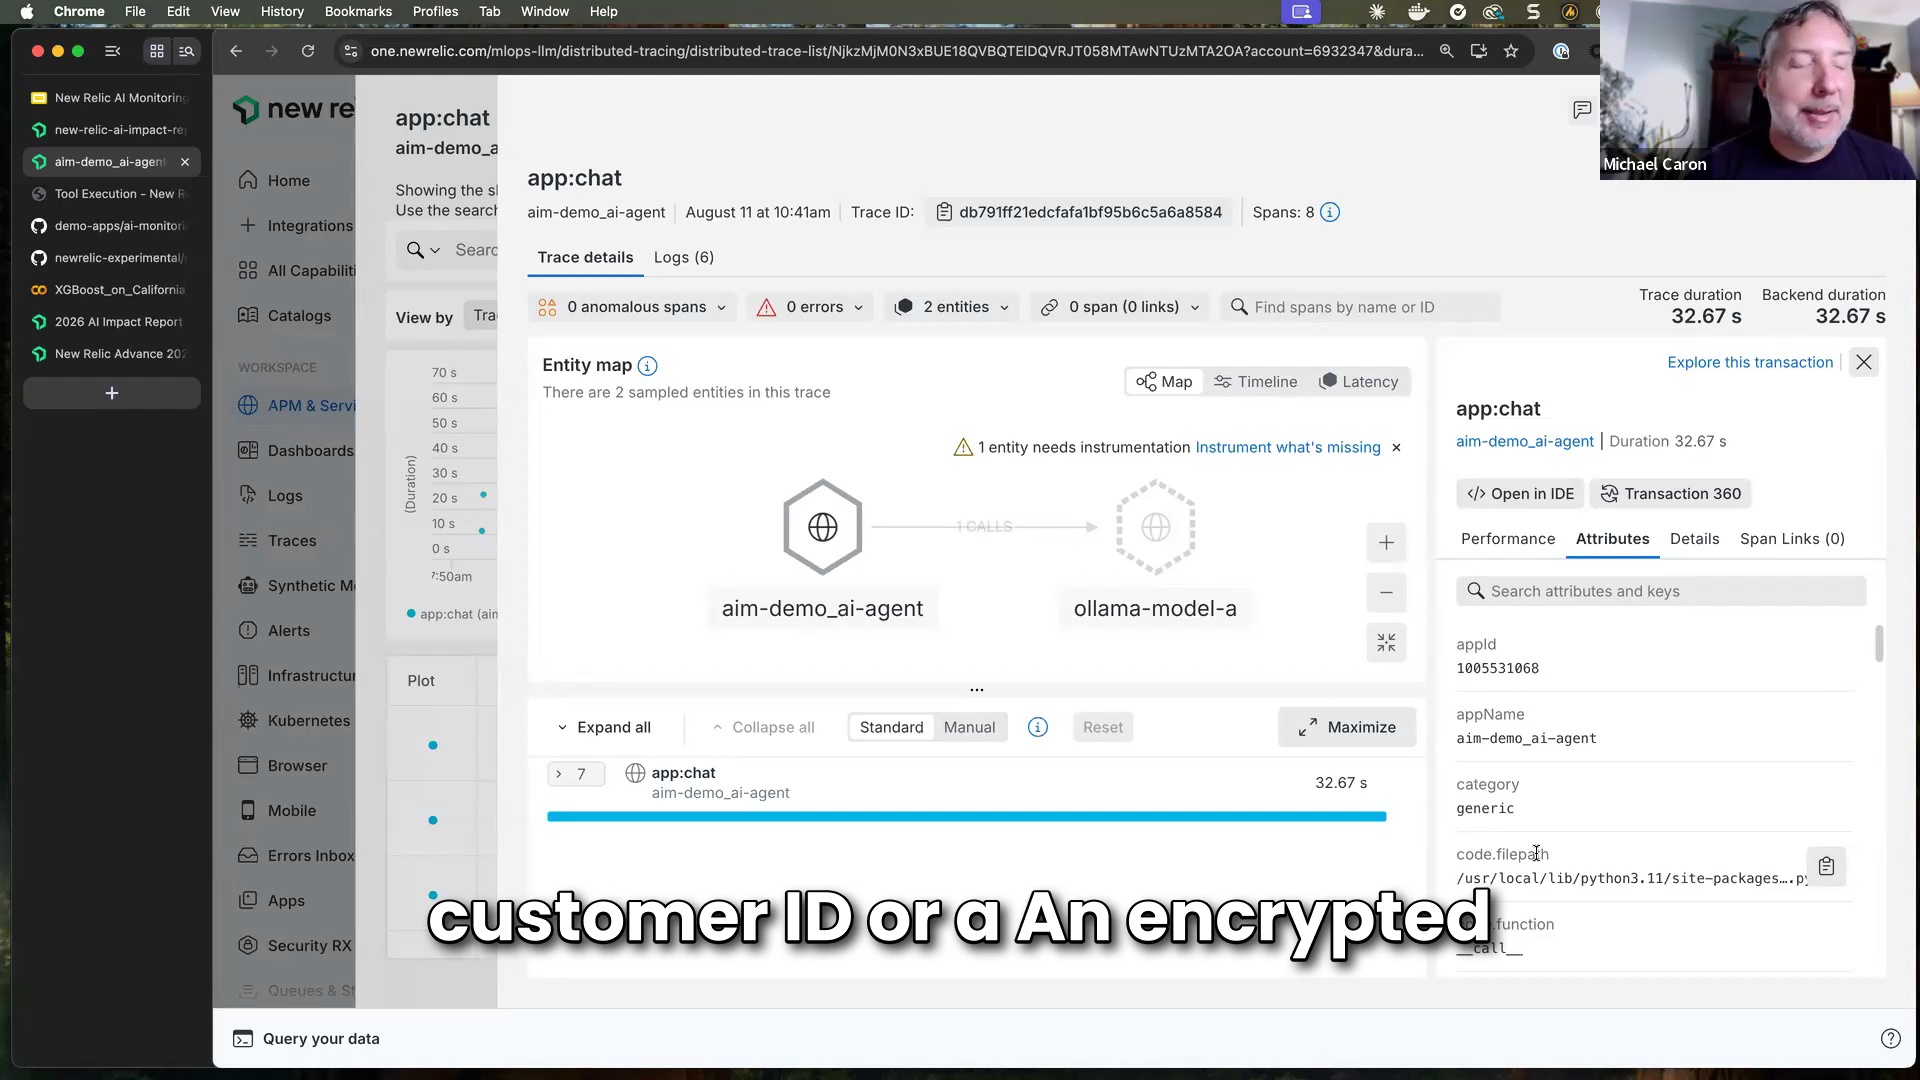Image resolution: width=1920 pixels, height=1080 pixels.
Task: Collapse all spans in the trace
Action: click(763, 728)
